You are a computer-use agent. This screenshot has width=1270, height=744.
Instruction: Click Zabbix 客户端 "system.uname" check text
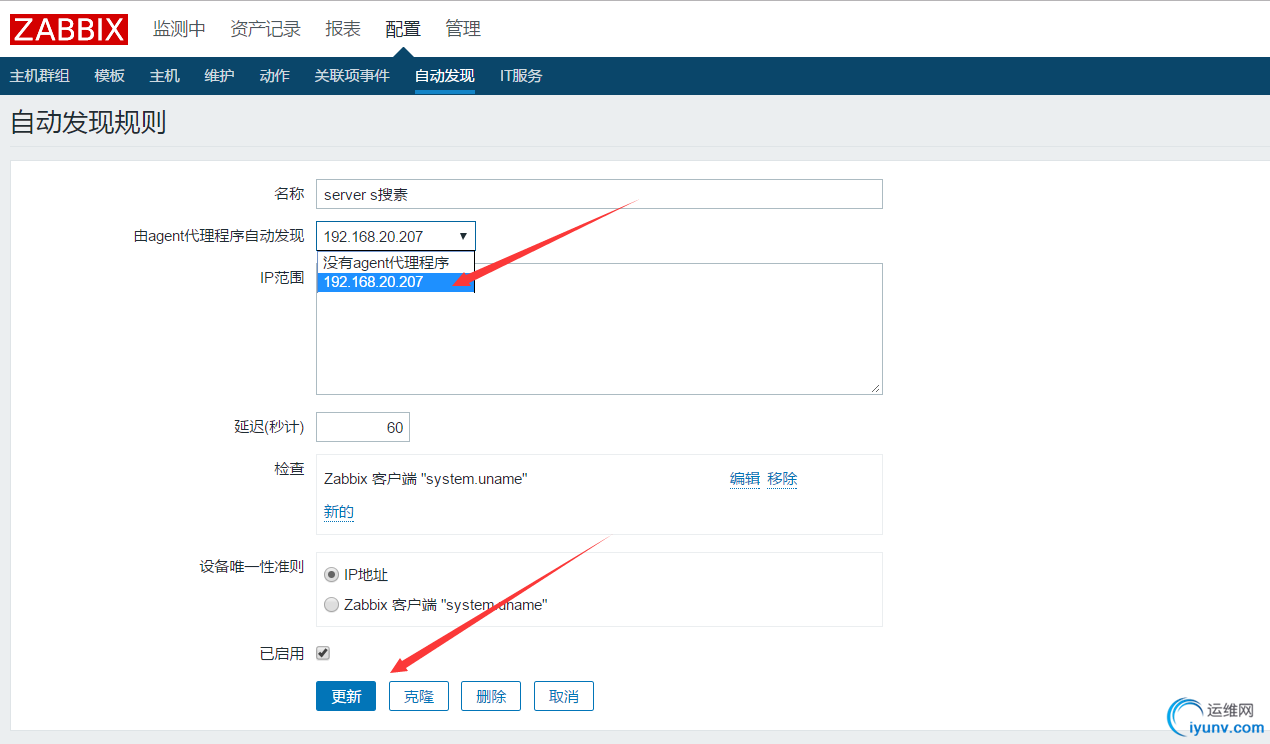coord(425,479)
